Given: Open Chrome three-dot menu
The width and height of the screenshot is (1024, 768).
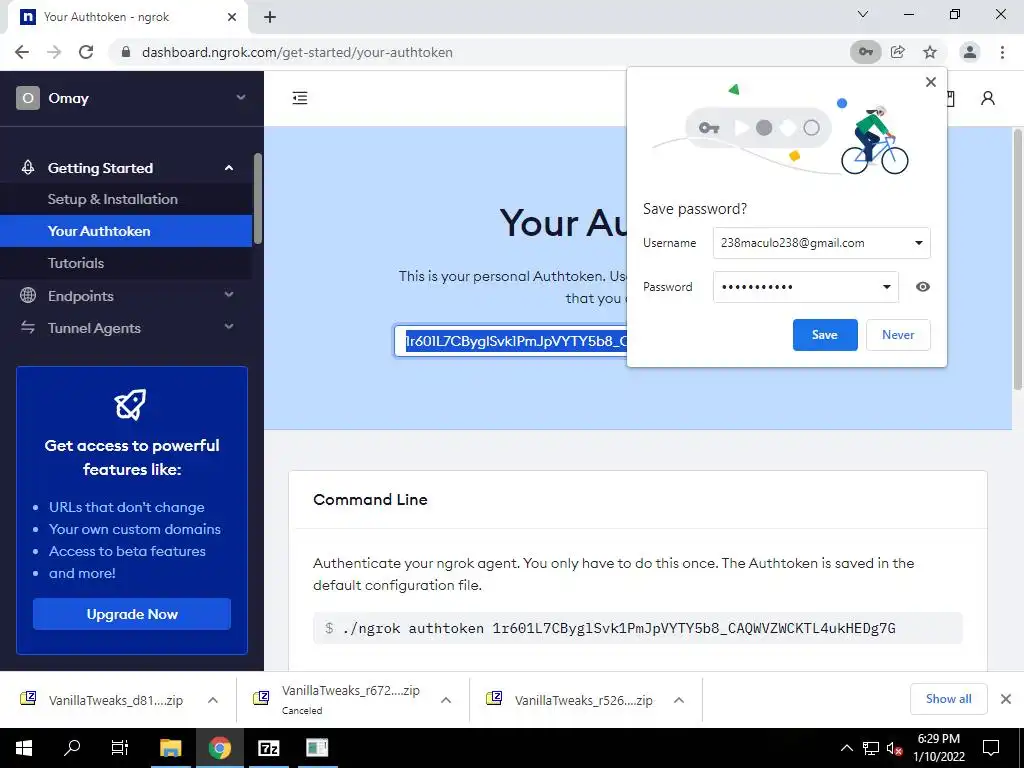Looking at the screenshot, I should point(1002,52).
